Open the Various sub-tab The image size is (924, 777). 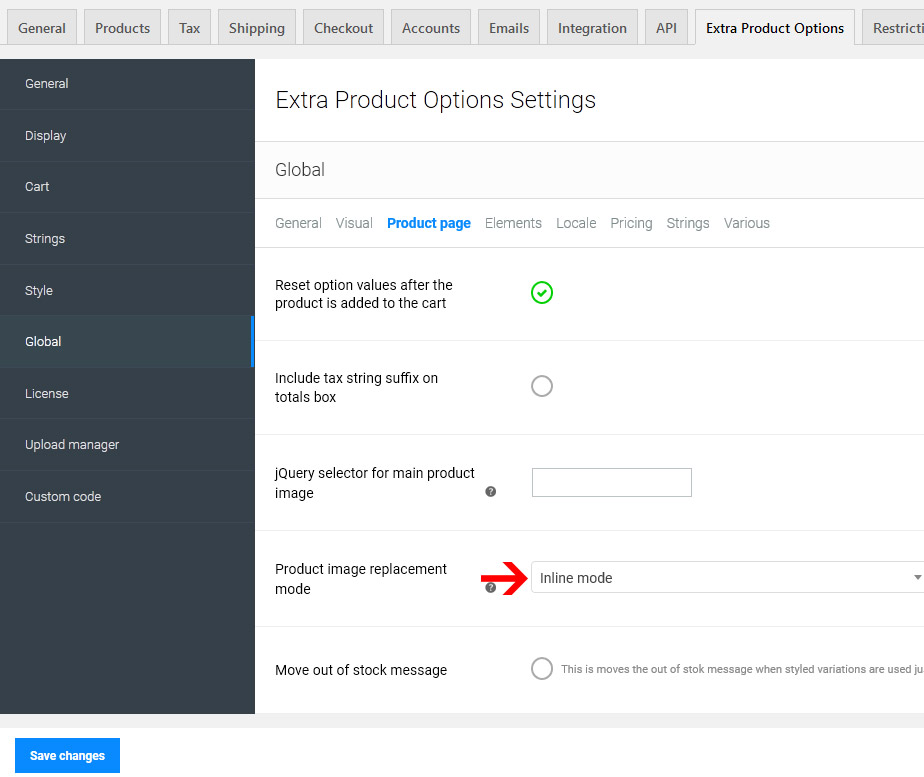[747, 223]
